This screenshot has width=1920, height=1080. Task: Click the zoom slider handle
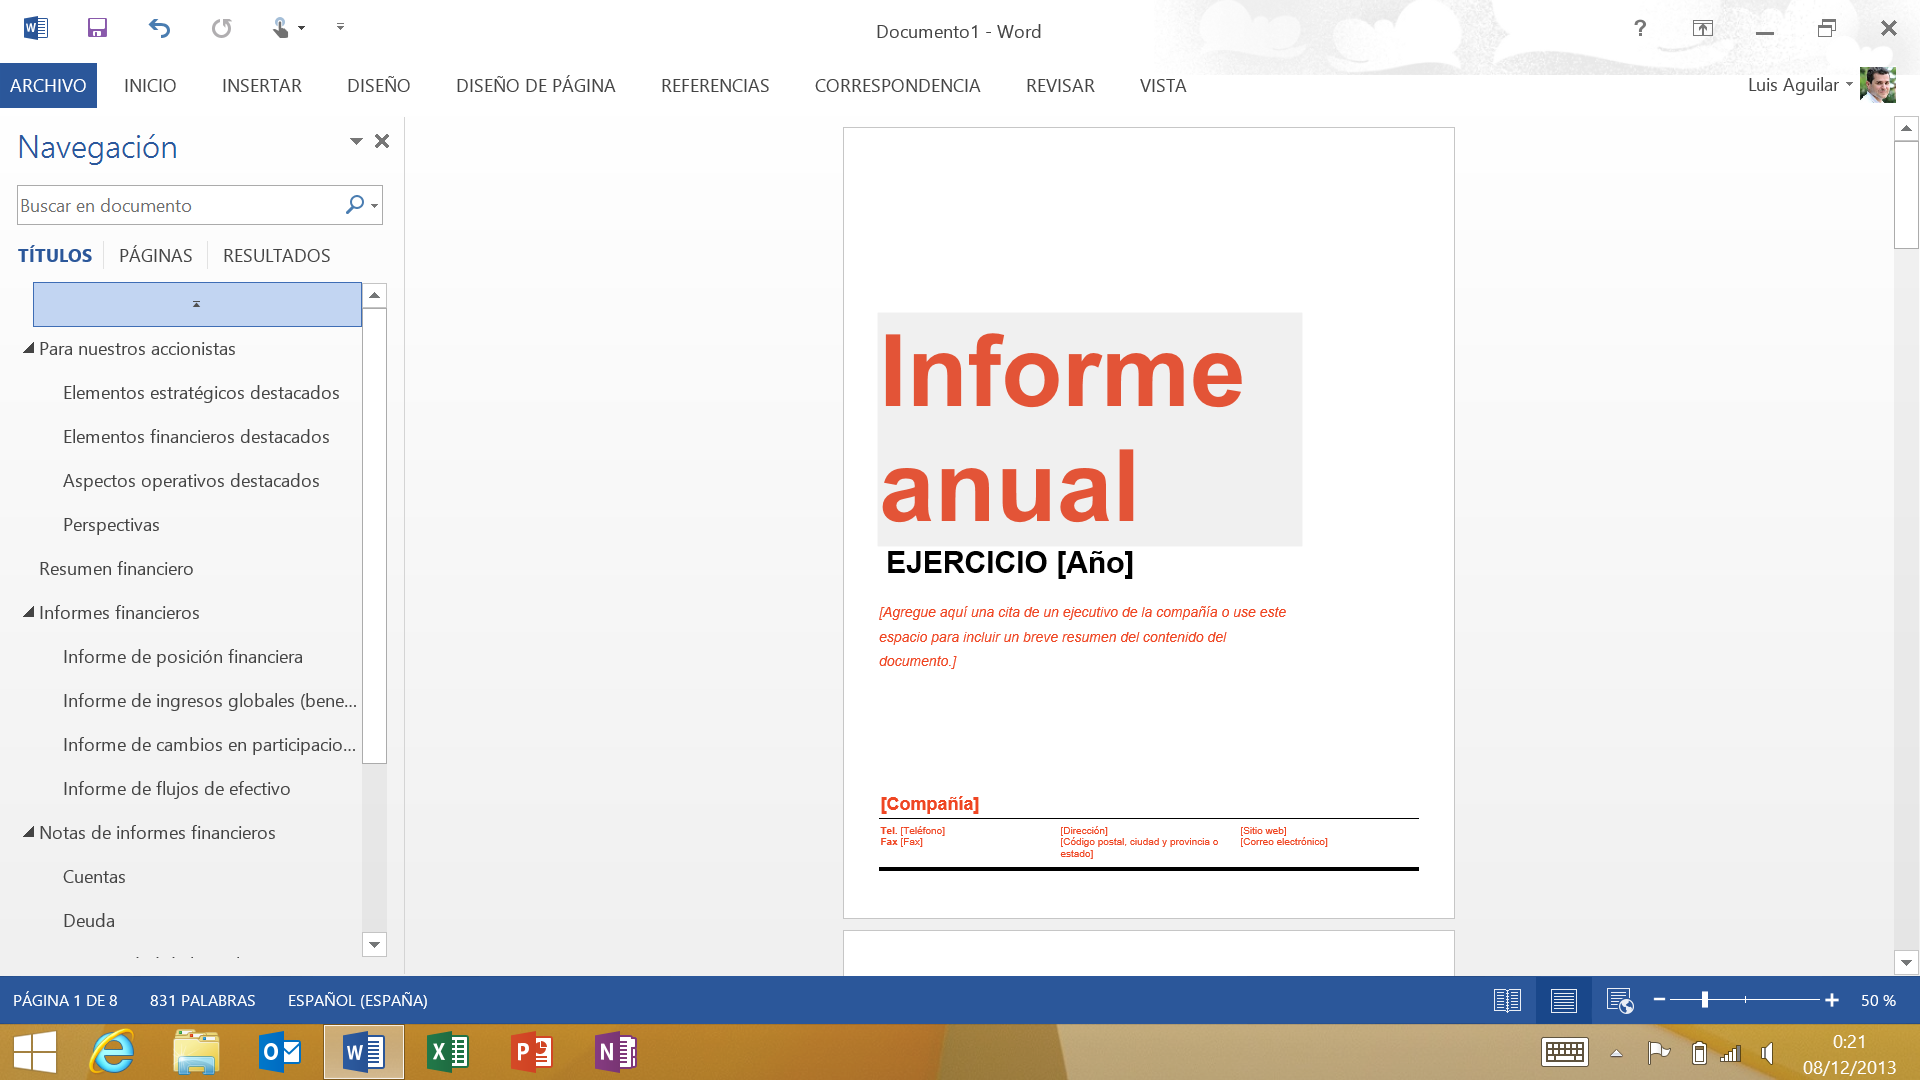pos(1705,1000)
